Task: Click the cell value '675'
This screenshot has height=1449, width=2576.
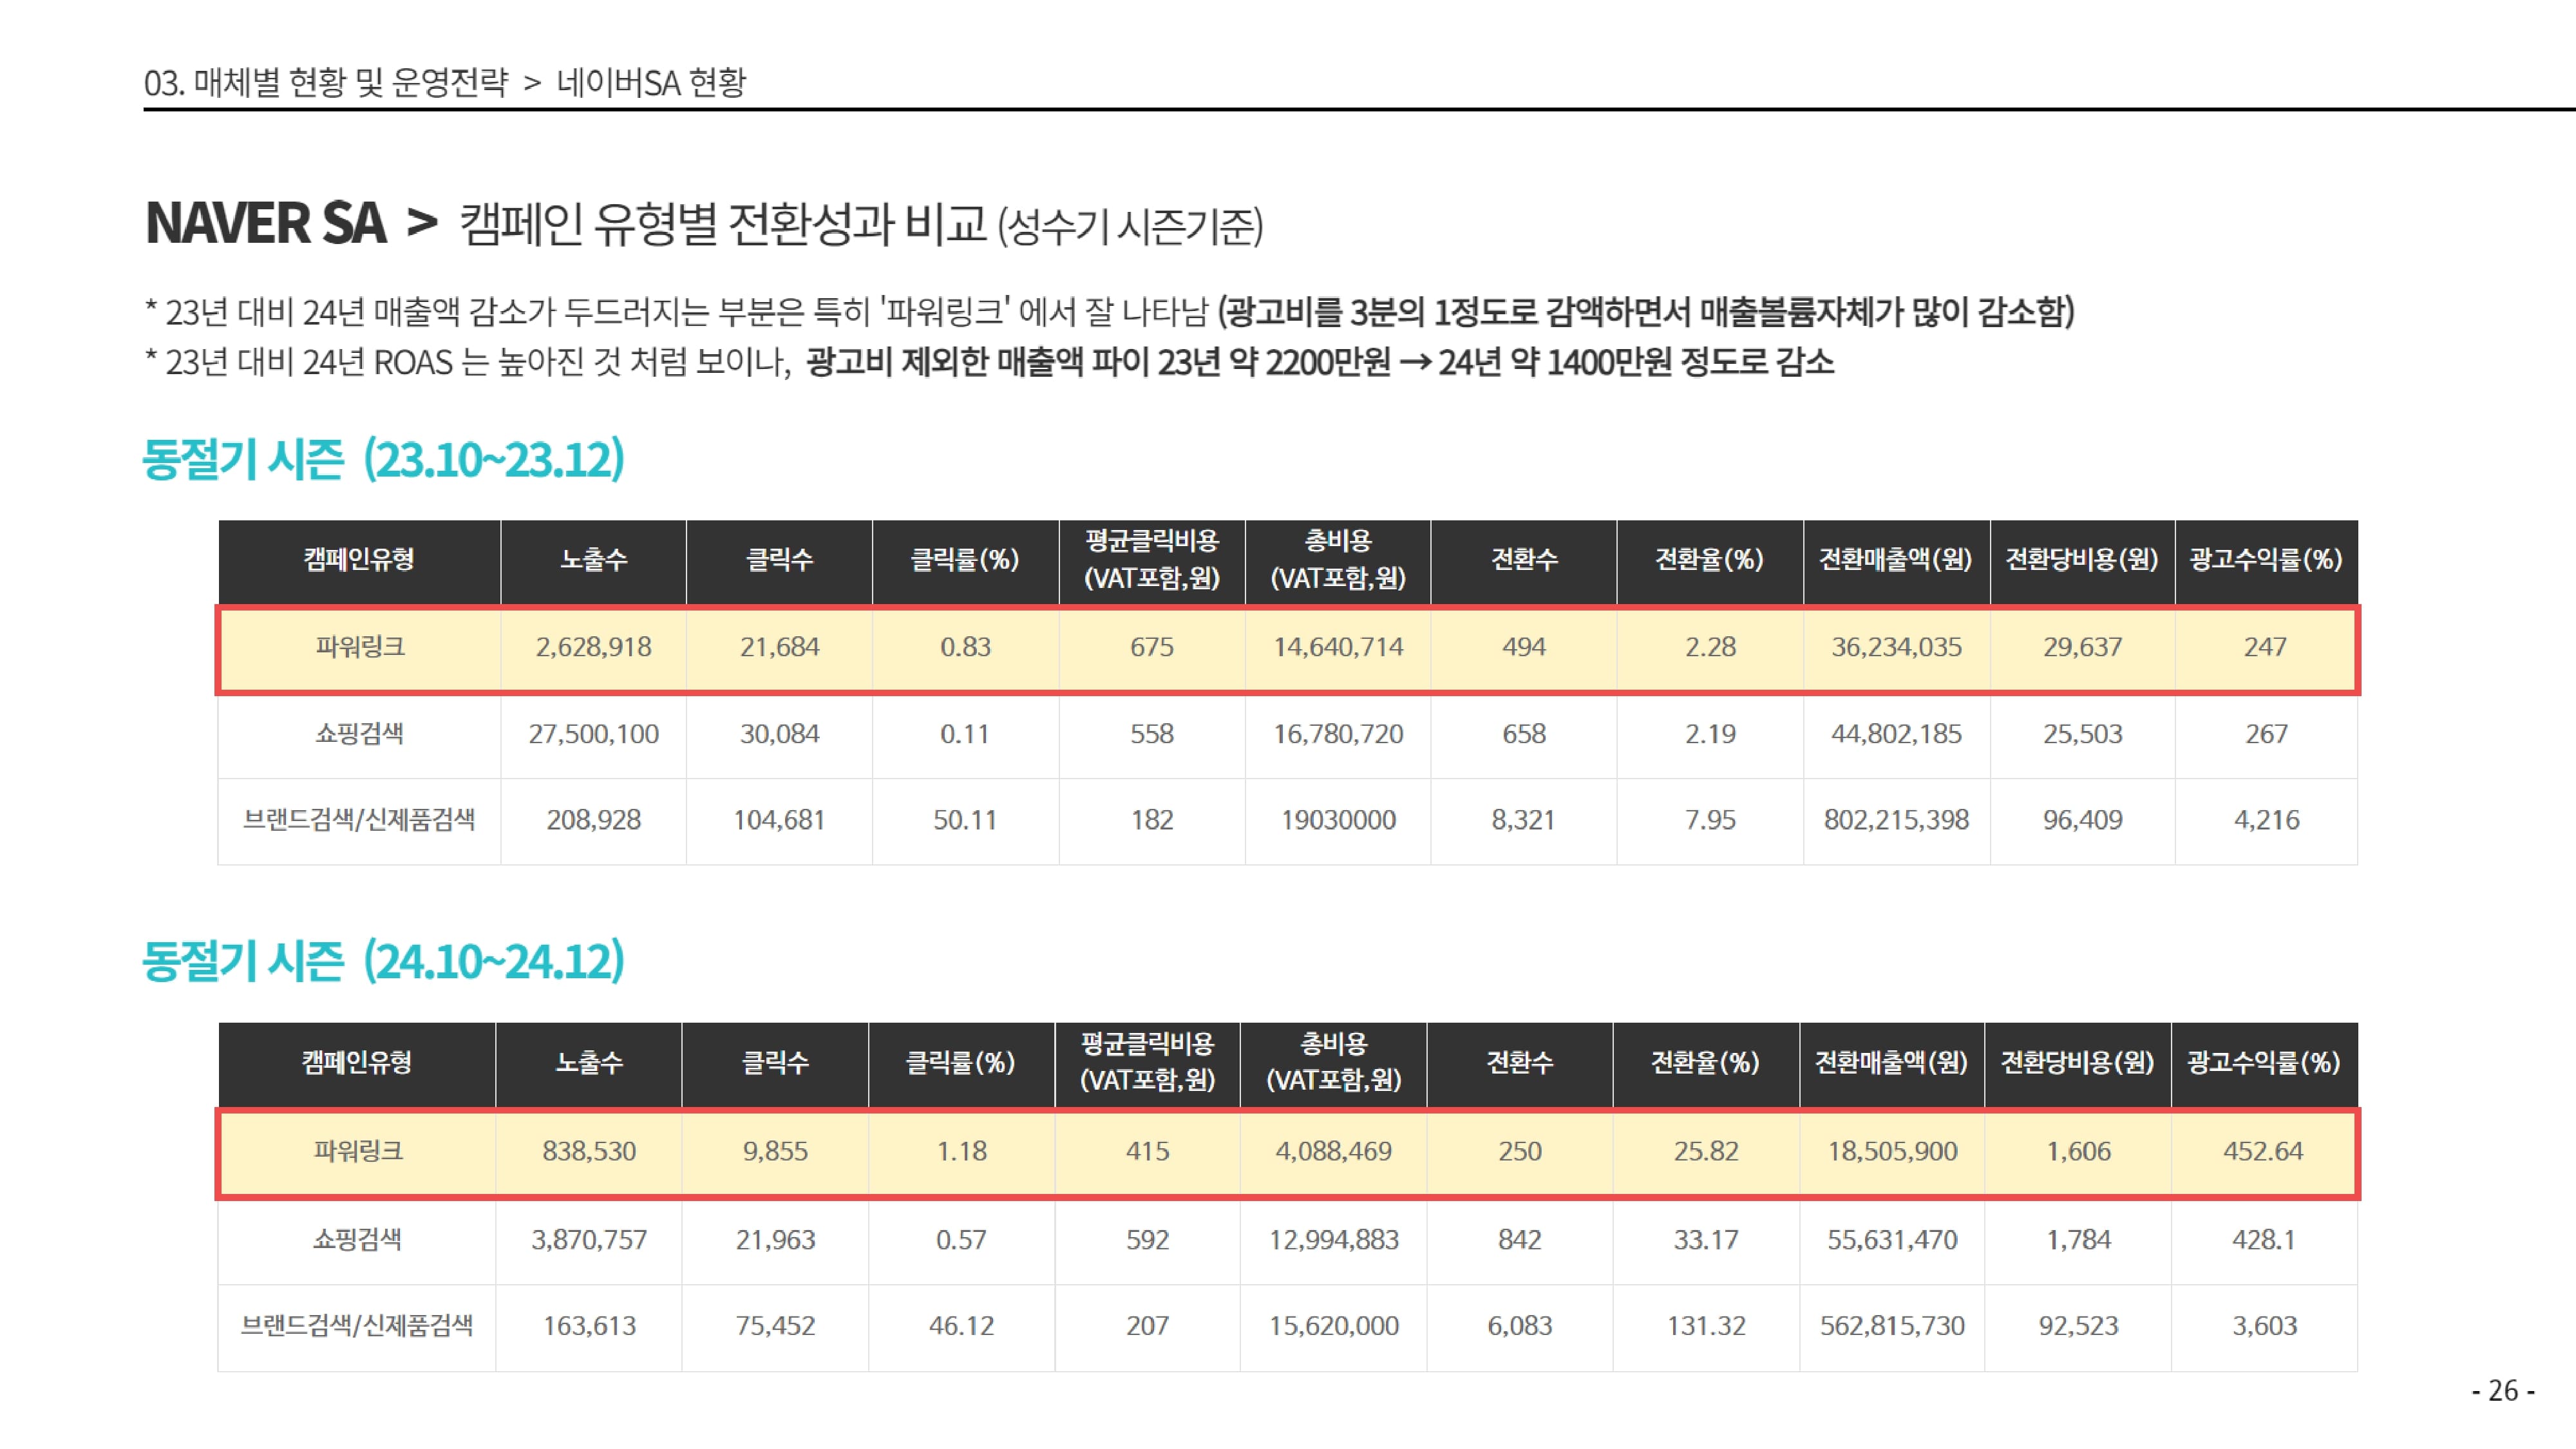Action: [x=1152, y=647]
